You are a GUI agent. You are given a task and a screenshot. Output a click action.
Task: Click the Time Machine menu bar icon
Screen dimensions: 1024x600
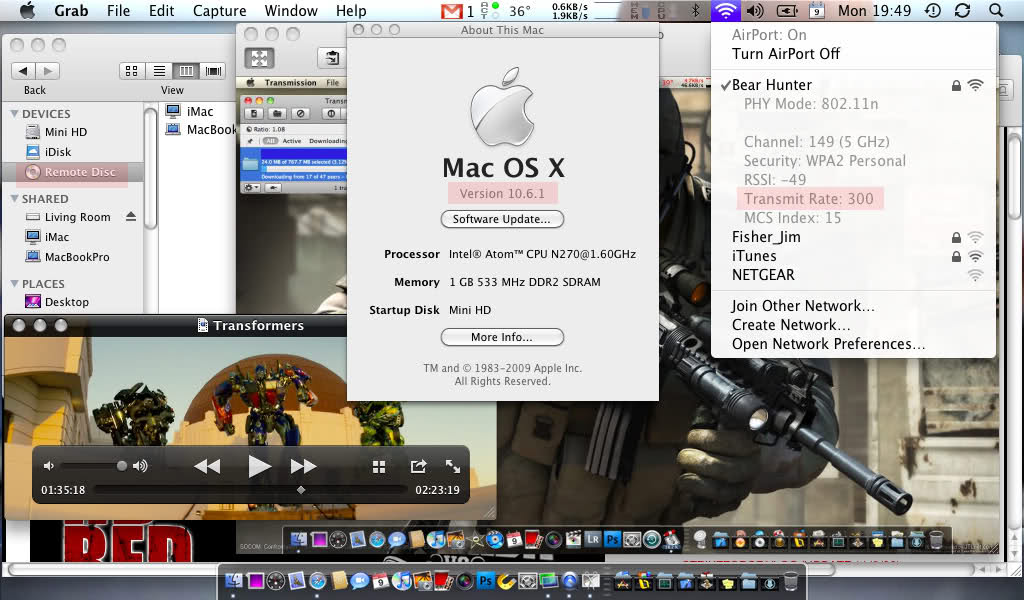point(932,11)
